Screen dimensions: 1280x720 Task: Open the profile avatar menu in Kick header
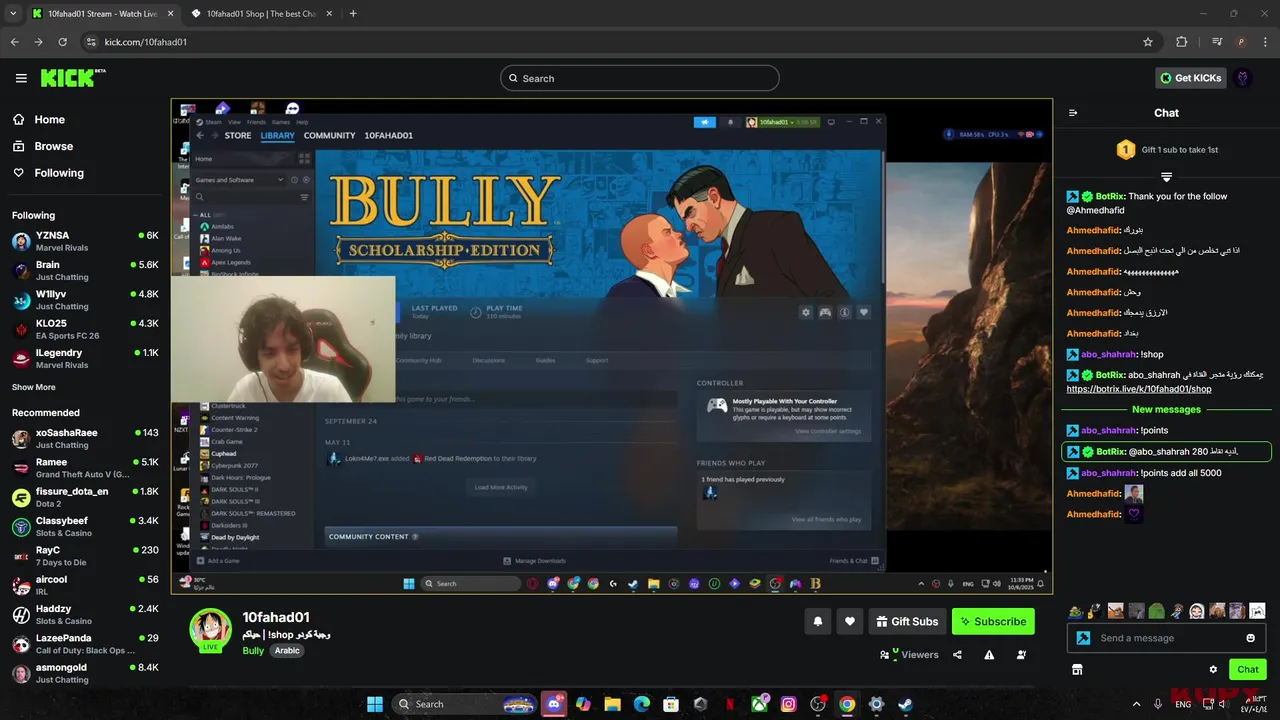click(1243, 78)
